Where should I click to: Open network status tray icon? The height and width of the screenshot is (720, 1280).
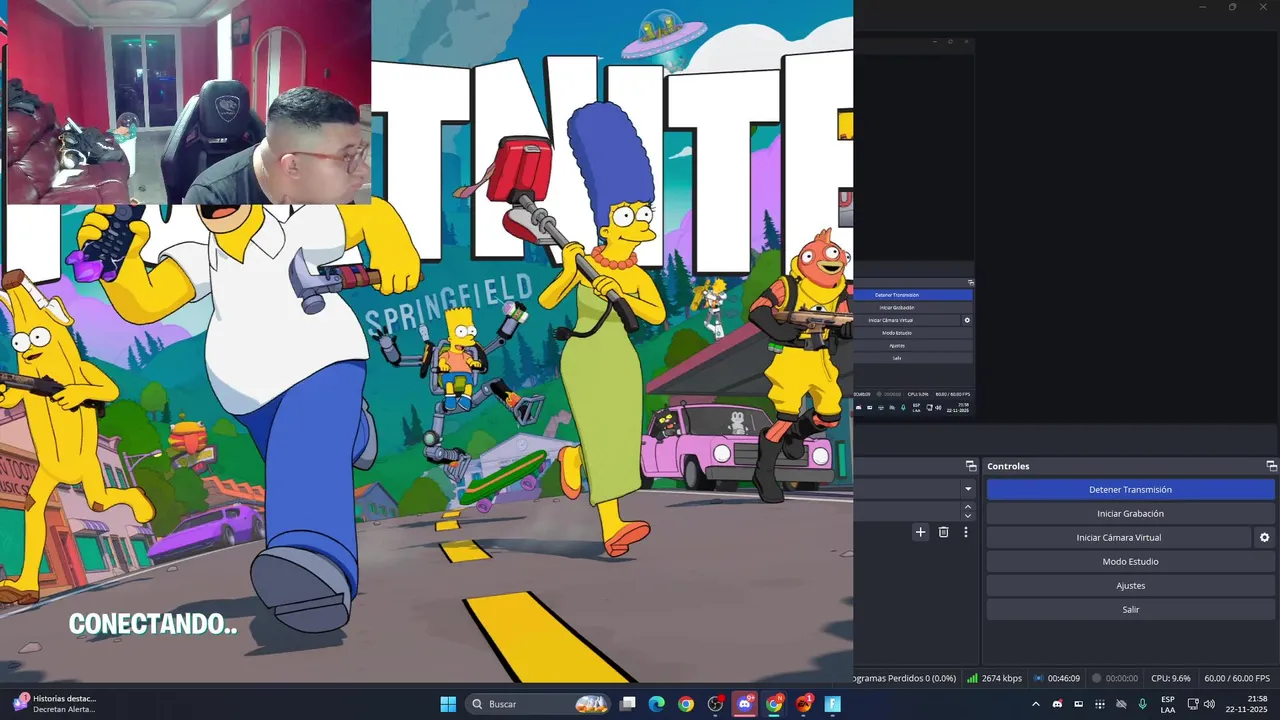(1193, 704)
